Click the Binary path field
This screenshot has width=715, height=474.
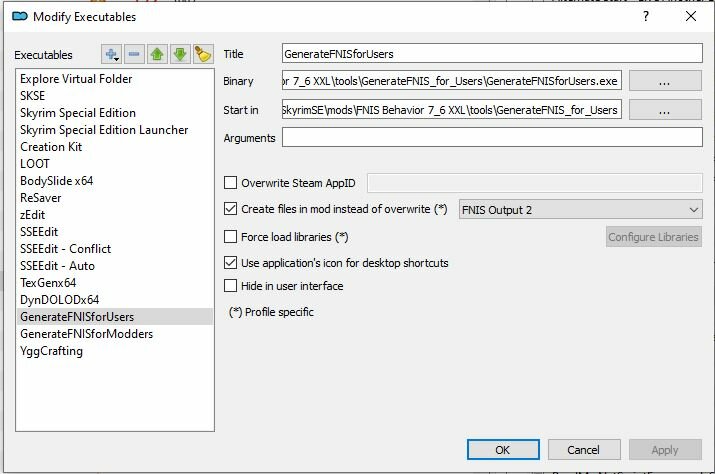click(x=451, y=81)
